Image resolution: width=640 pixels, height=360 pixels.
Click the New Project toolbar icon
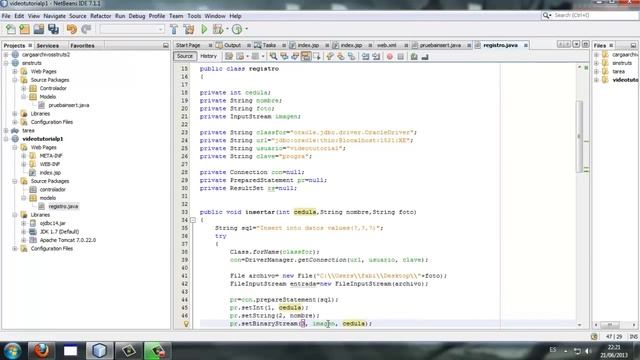[24, 29]
